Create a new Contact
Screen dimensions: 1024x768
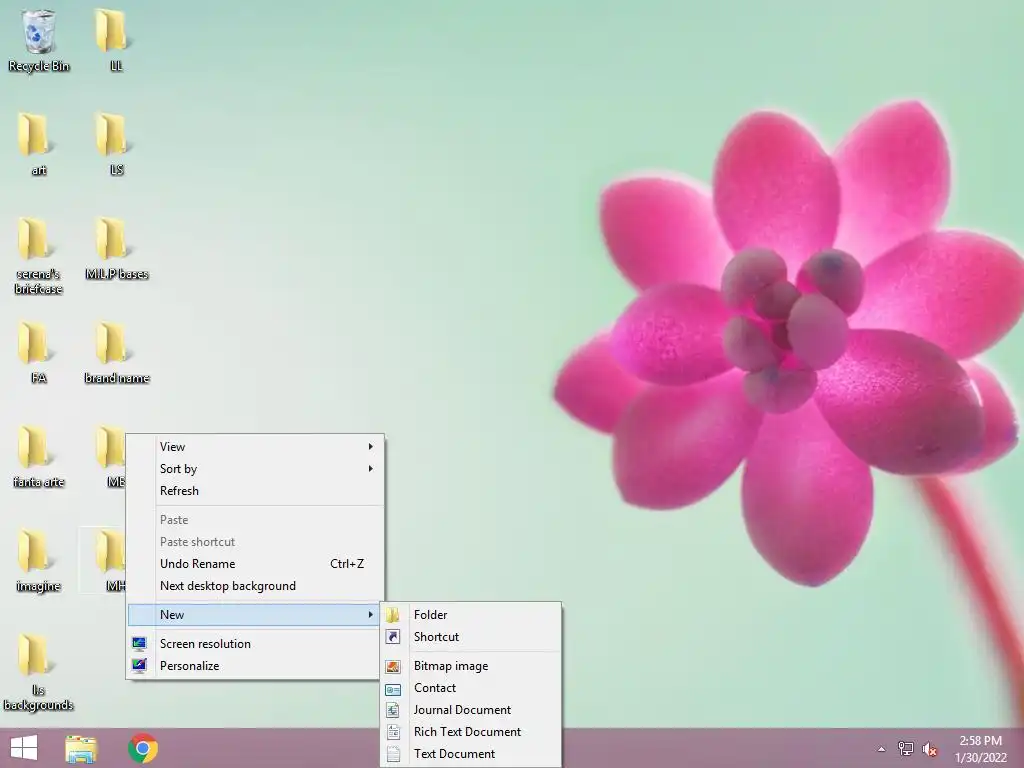coord(471,688)
